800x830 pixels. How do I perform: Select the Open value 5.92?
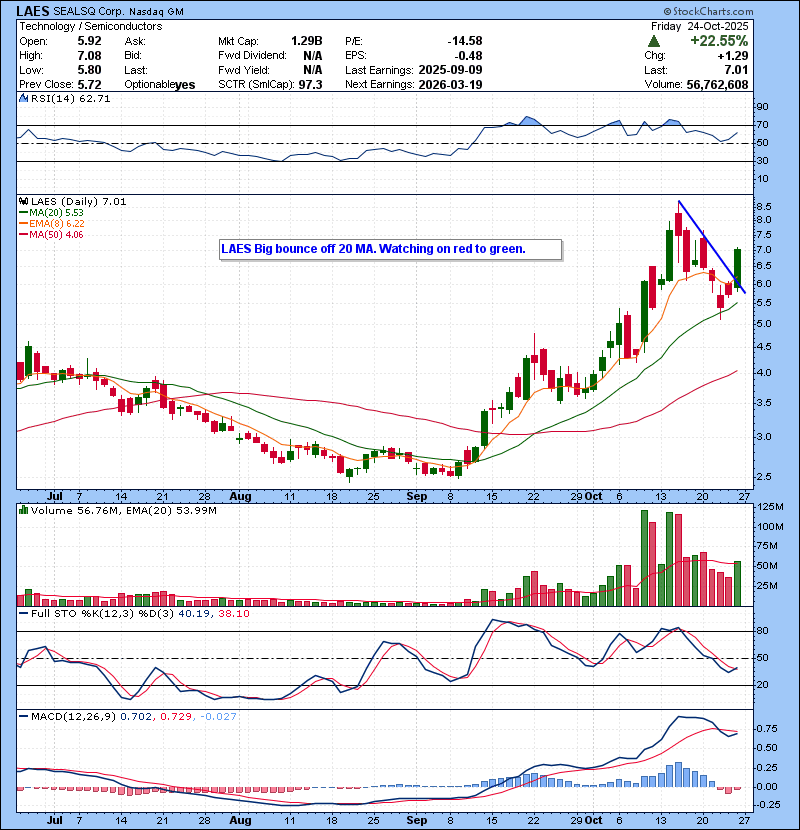pyautogui.click(x=89, y=41)
